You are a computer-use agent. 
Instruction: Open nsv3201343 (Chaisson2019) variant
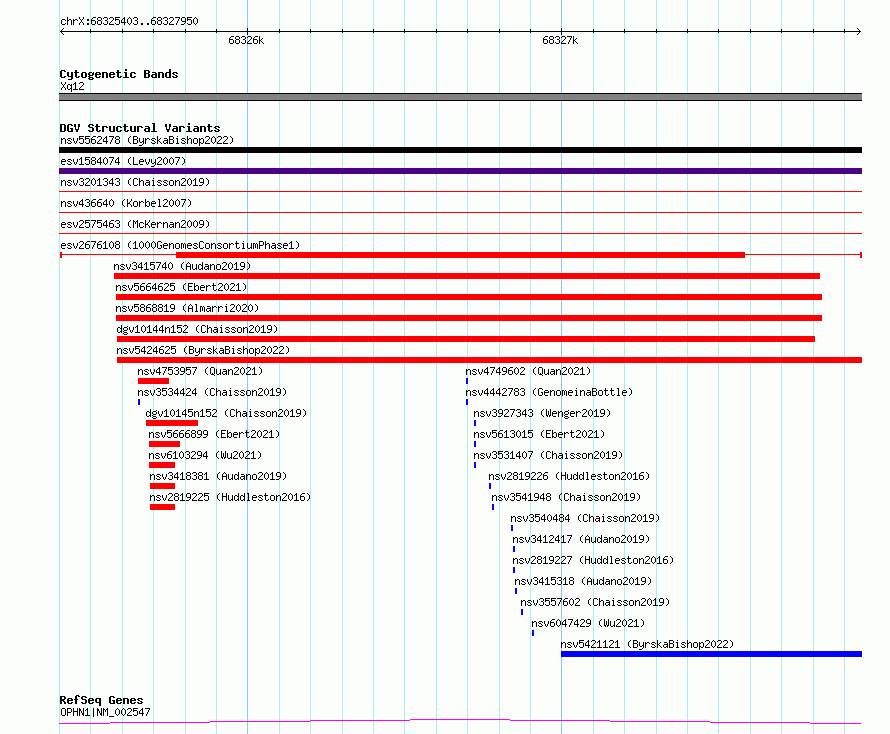pyautogui.click(x=135, y=182)
